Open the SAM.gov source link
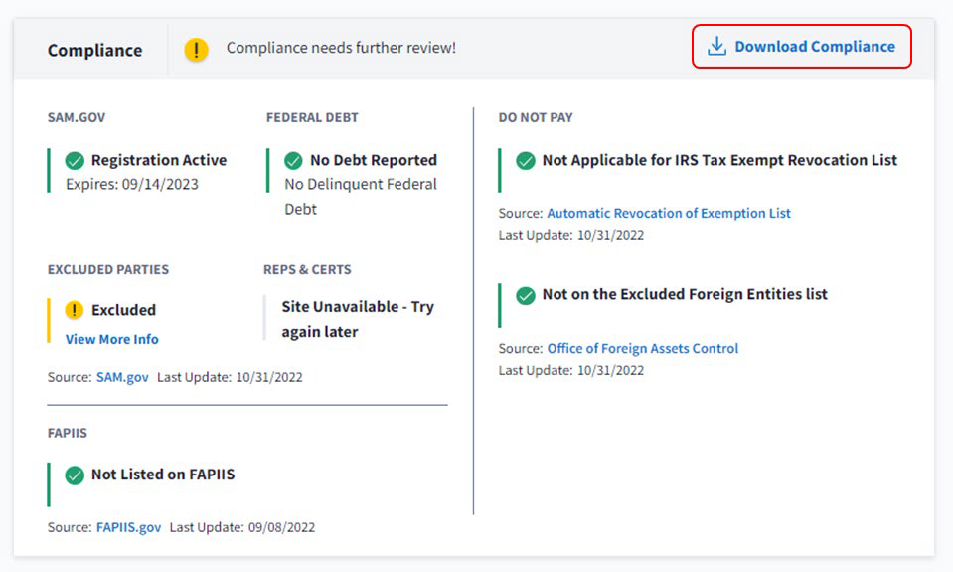 122,377
